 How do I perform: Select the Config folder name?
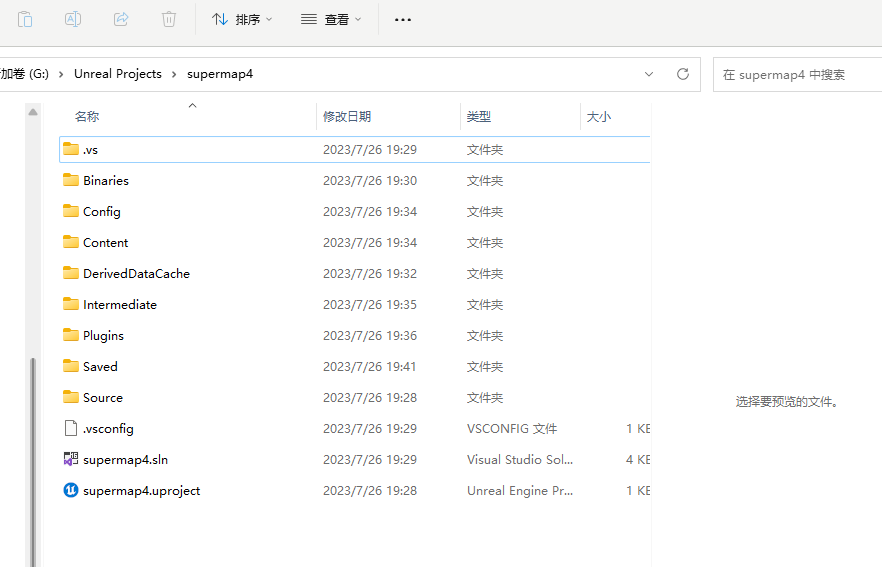click(102, 212)
